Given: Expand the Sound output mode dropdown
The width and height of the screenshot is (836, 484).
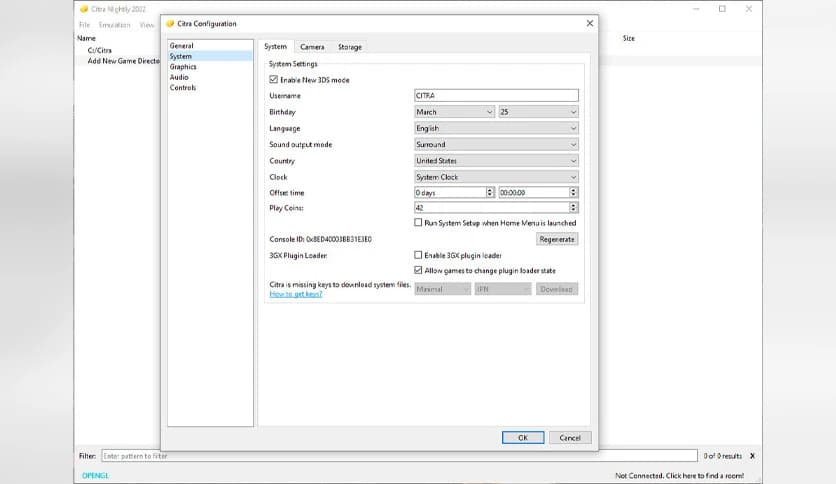Looking at the screenshot, I should tap(496, 144).
